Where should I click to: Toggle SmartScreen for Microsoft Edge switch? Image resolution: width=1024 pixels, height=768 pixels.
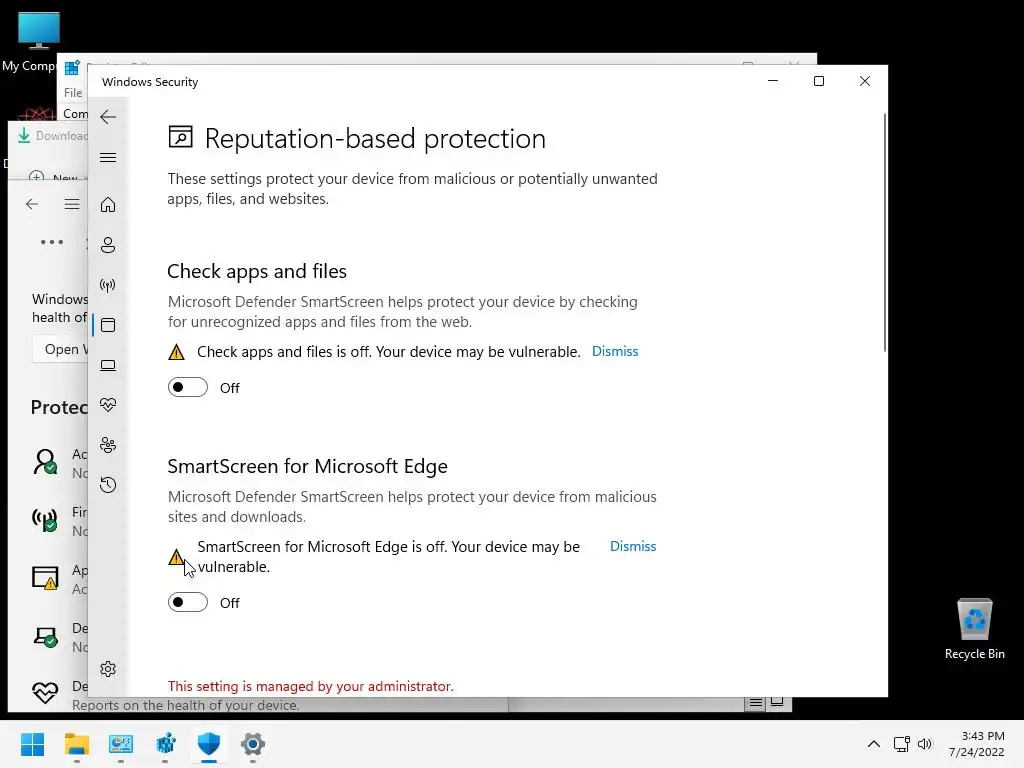click(188, 602)
